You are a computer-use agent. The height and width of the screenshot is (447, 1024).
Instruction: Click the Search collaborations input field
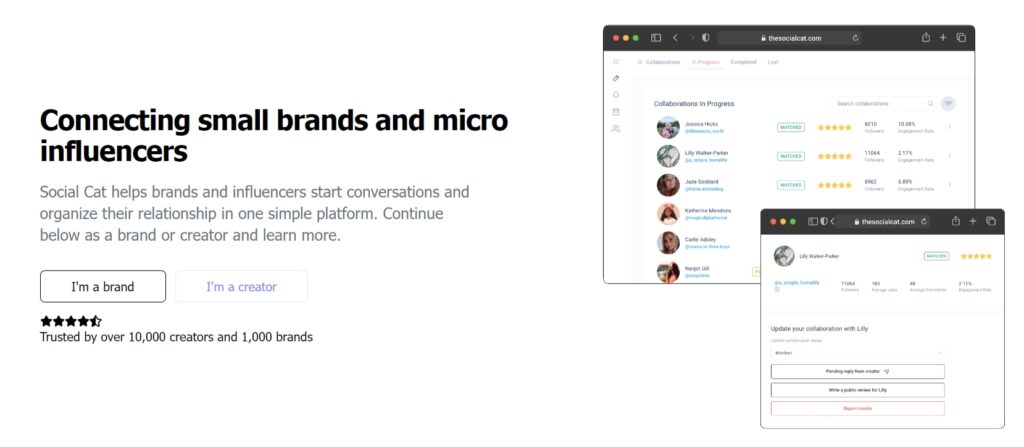pyautogui.click(x=884, y=103)
